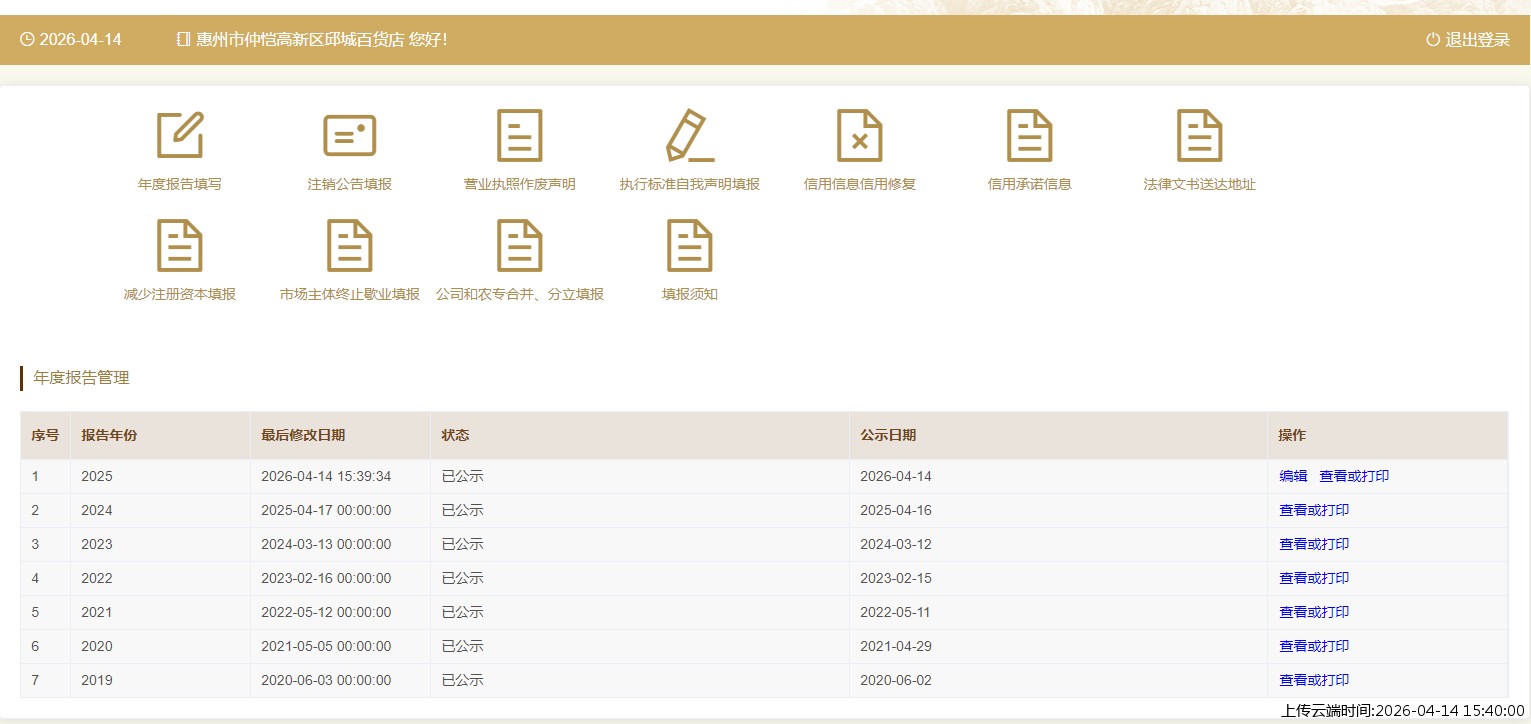Click 市场主体终止歇业填报 icon
The image size is (1531, 724).
pyautogui.click(x=350, y=245)
